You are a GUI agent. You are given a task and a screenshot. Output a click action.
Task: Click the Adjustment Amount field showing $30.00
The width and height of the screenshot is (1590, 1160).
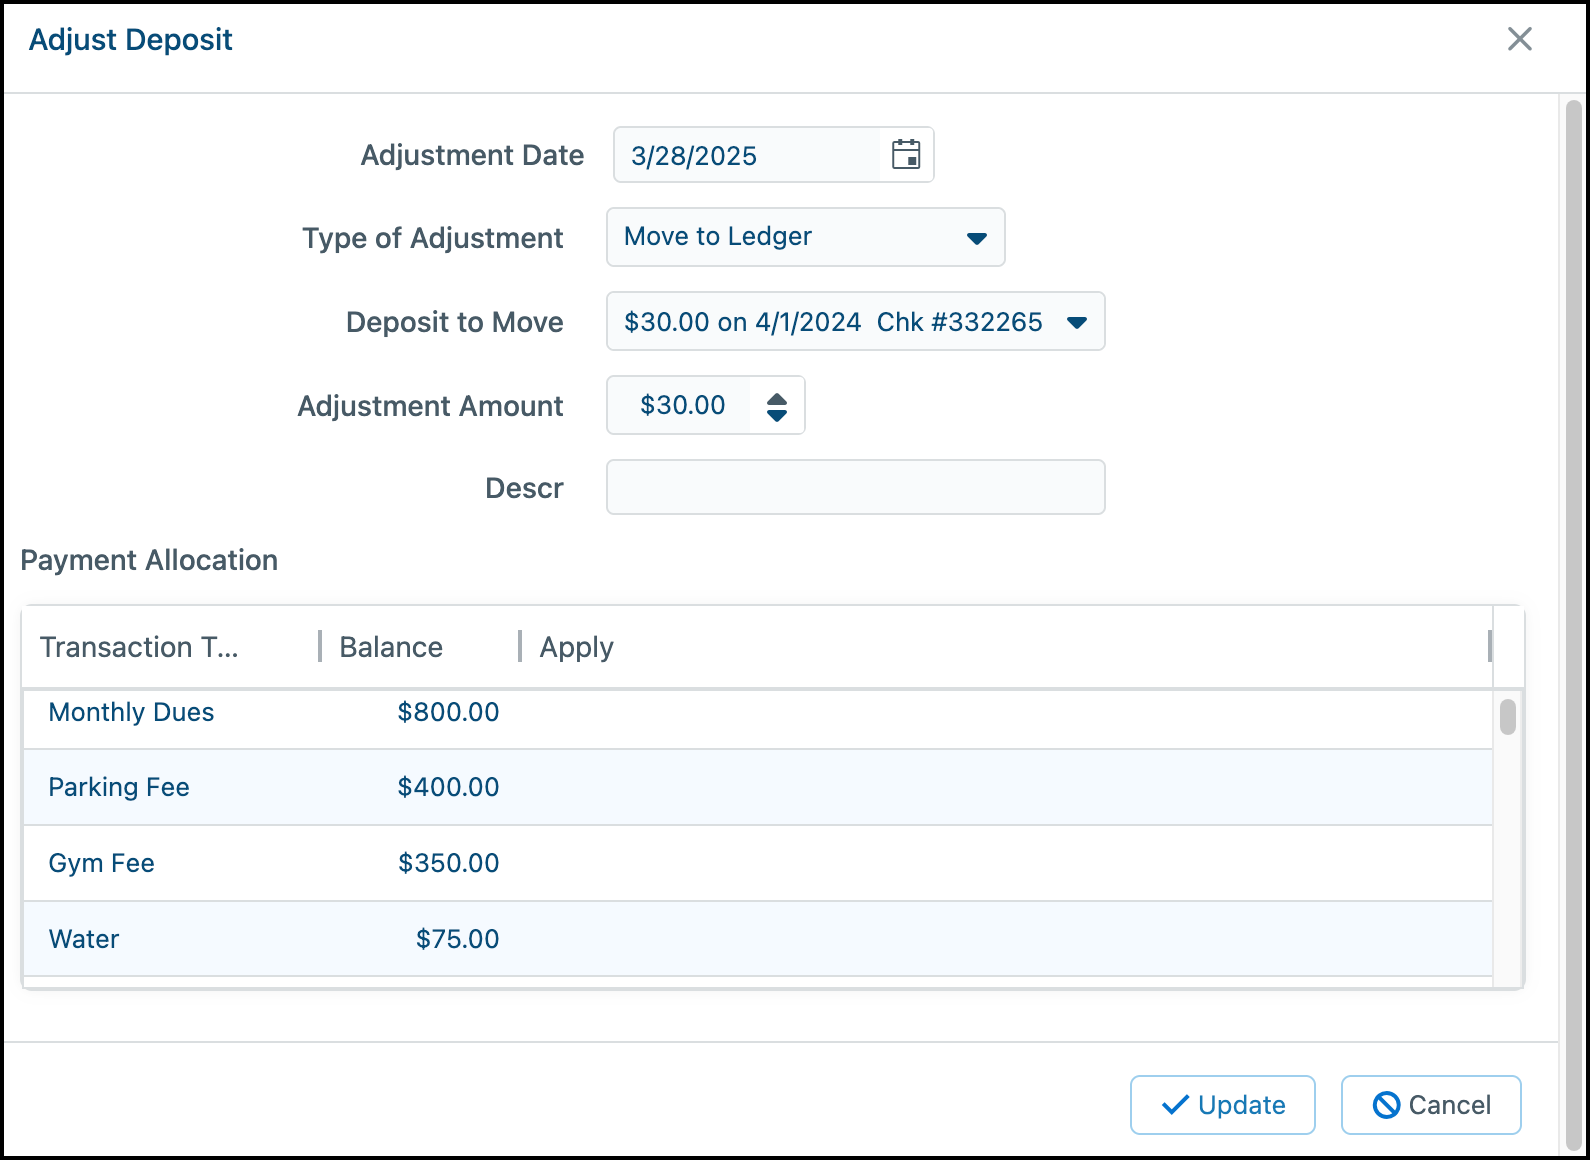click(x=680, y=405)
